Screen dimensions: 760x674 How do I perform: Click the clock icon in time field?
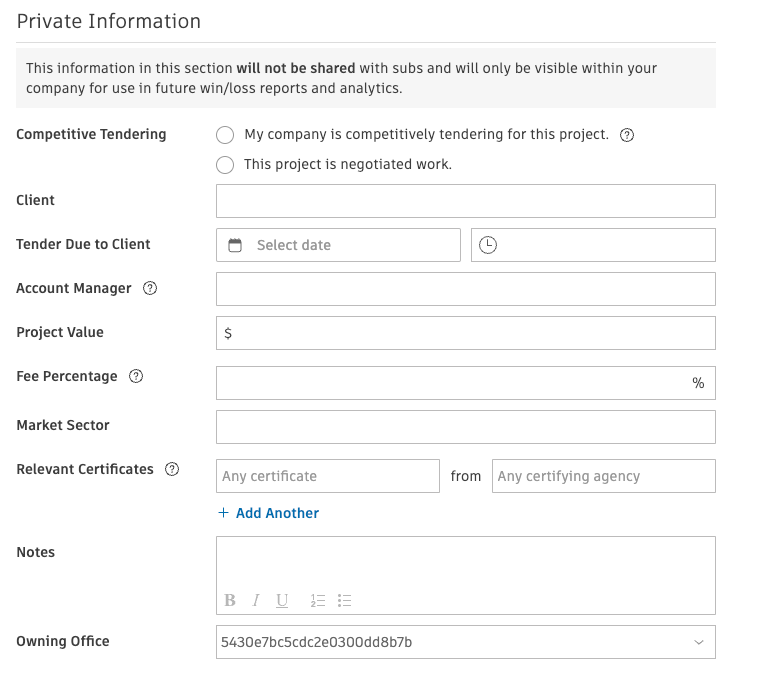coord(488,245)
